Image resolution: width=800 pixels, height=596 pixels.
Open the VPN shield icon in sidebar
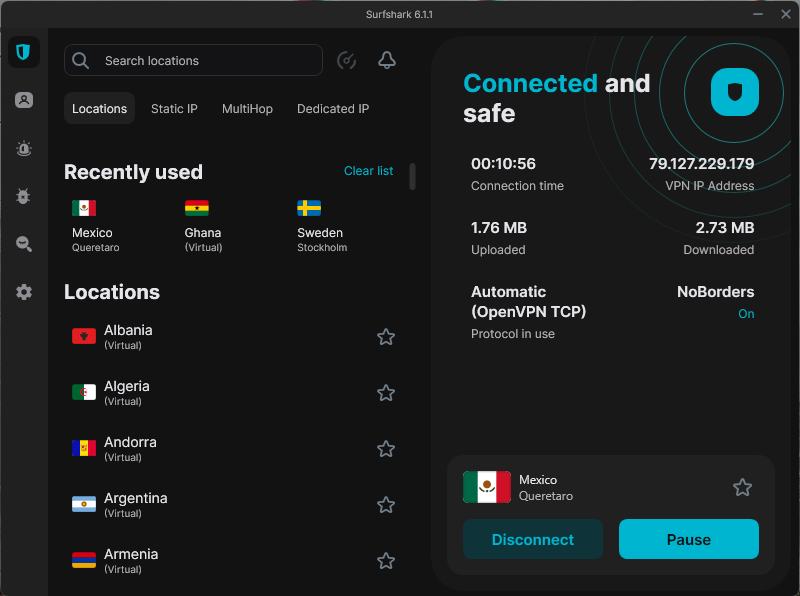(x=23, y=52)
